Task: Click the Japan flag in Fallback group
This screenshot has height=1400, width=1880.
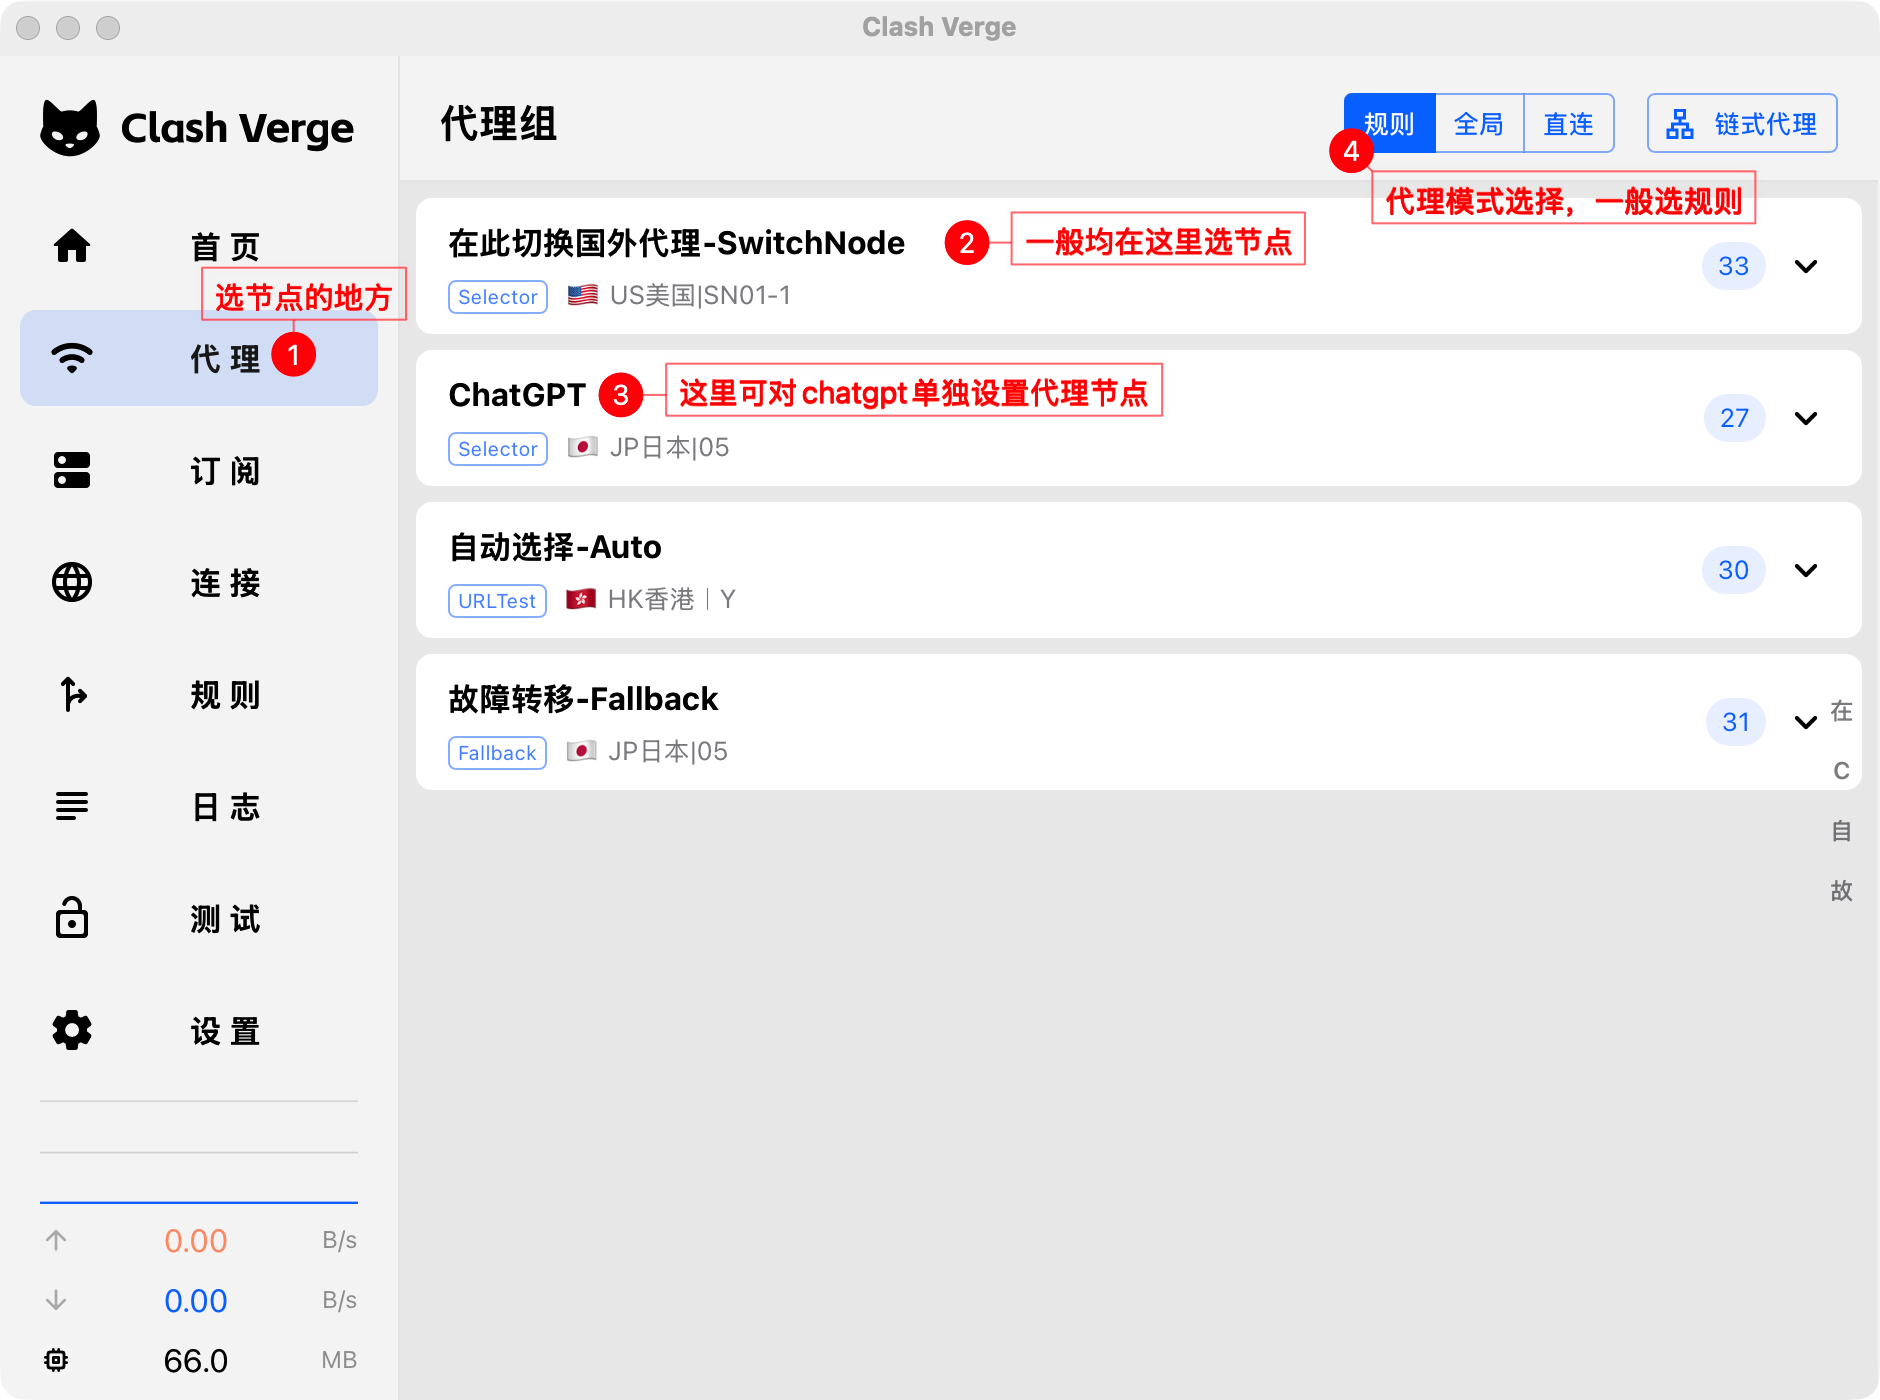Action: [x=582, y=751]
